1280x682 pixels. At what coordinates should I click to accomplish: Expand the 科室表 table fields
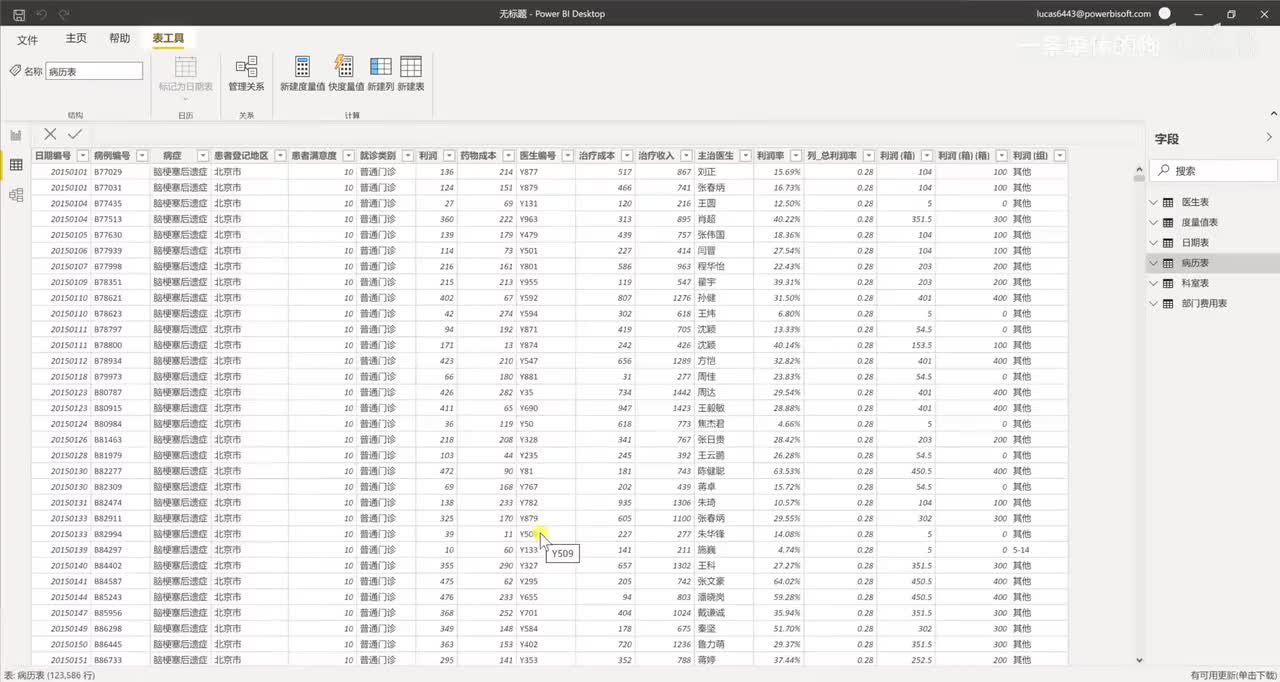coord(1152,283)
